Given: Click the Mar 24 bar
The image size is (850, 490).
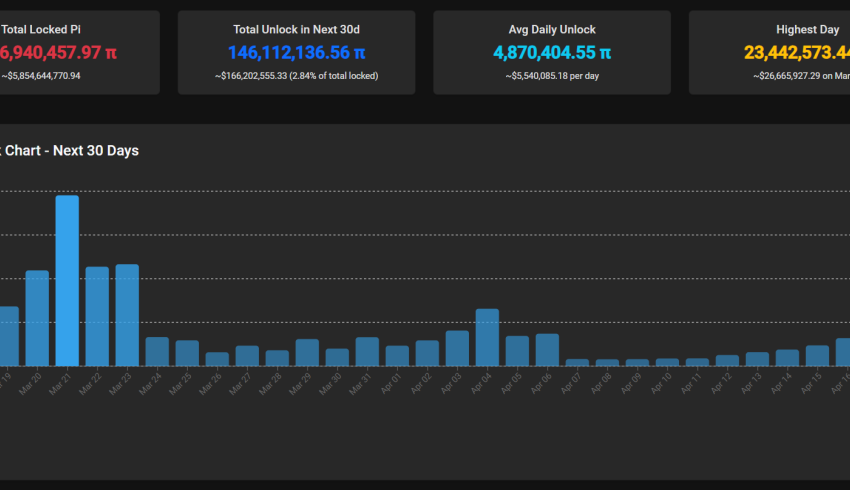Looking at the screenshot, I should click(157, 352).
